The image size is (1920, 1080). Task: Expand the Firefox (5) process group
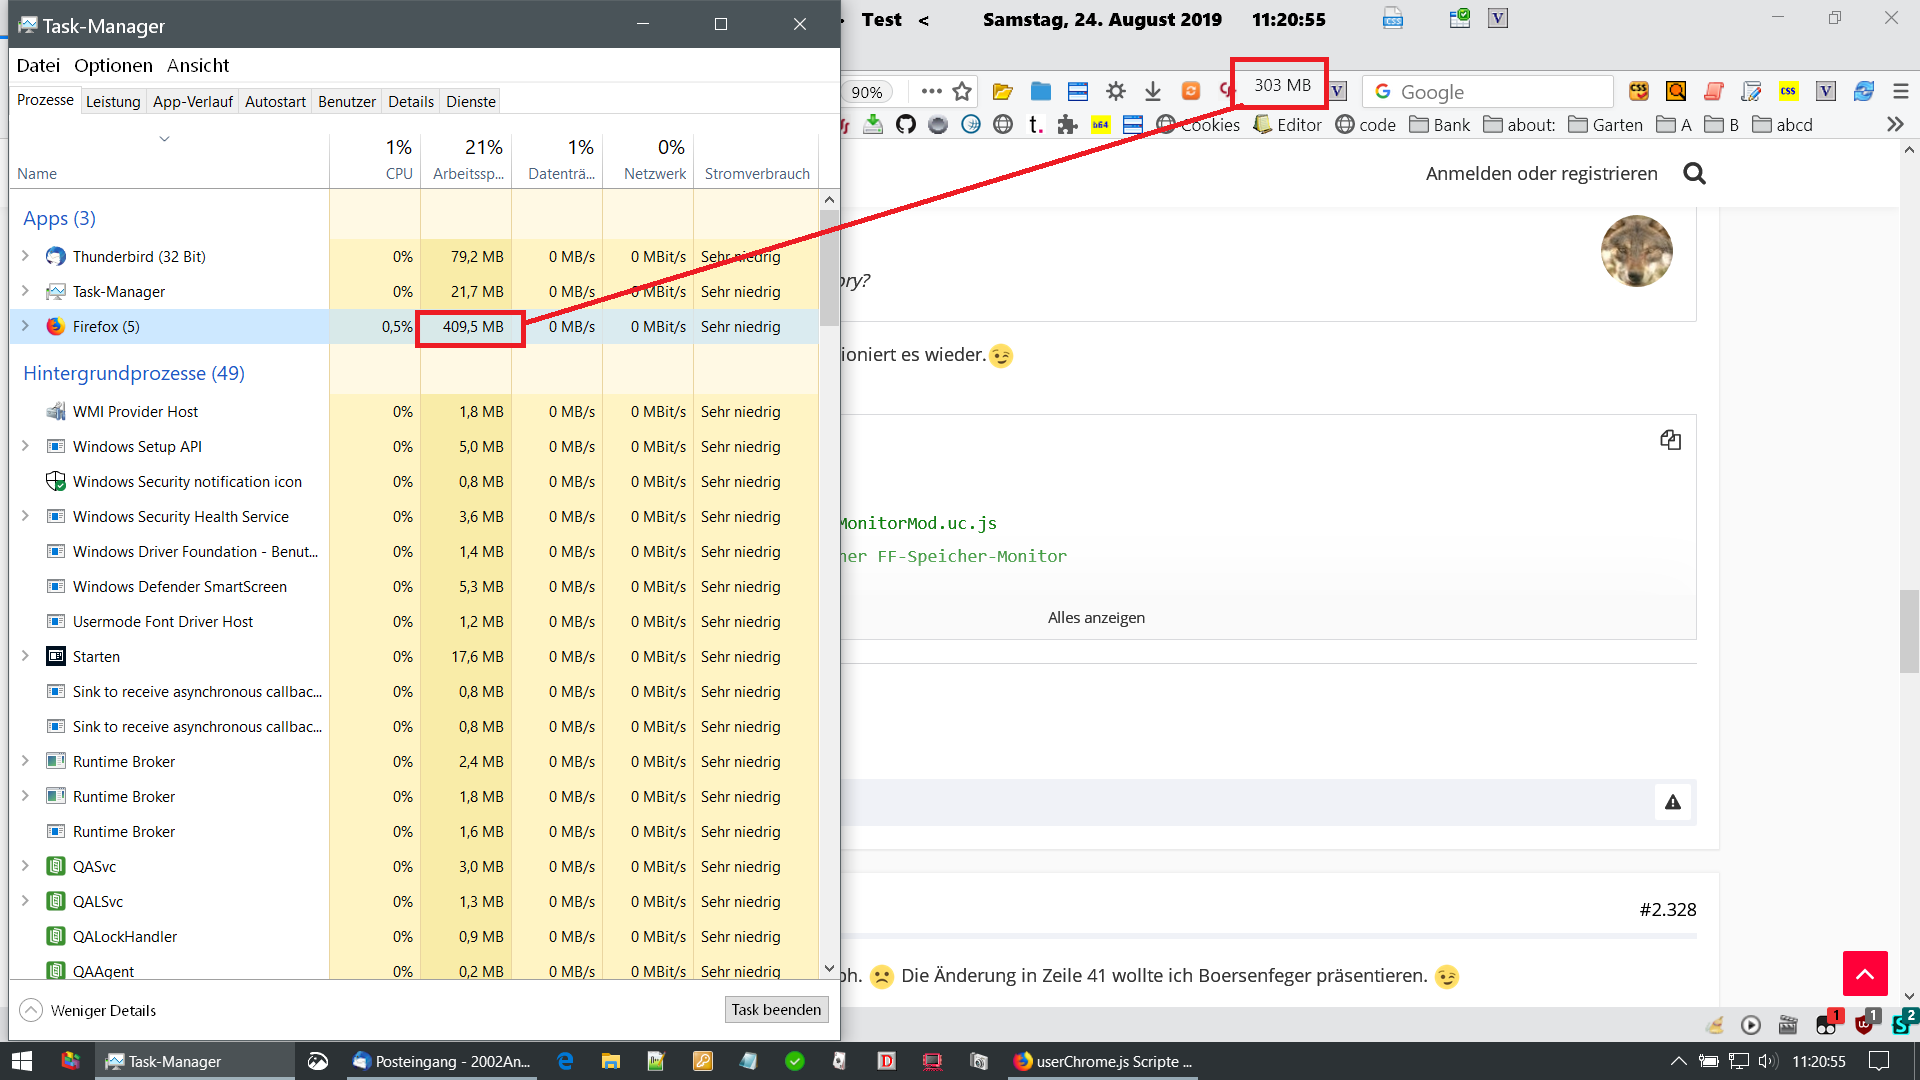tap(26, 326)
